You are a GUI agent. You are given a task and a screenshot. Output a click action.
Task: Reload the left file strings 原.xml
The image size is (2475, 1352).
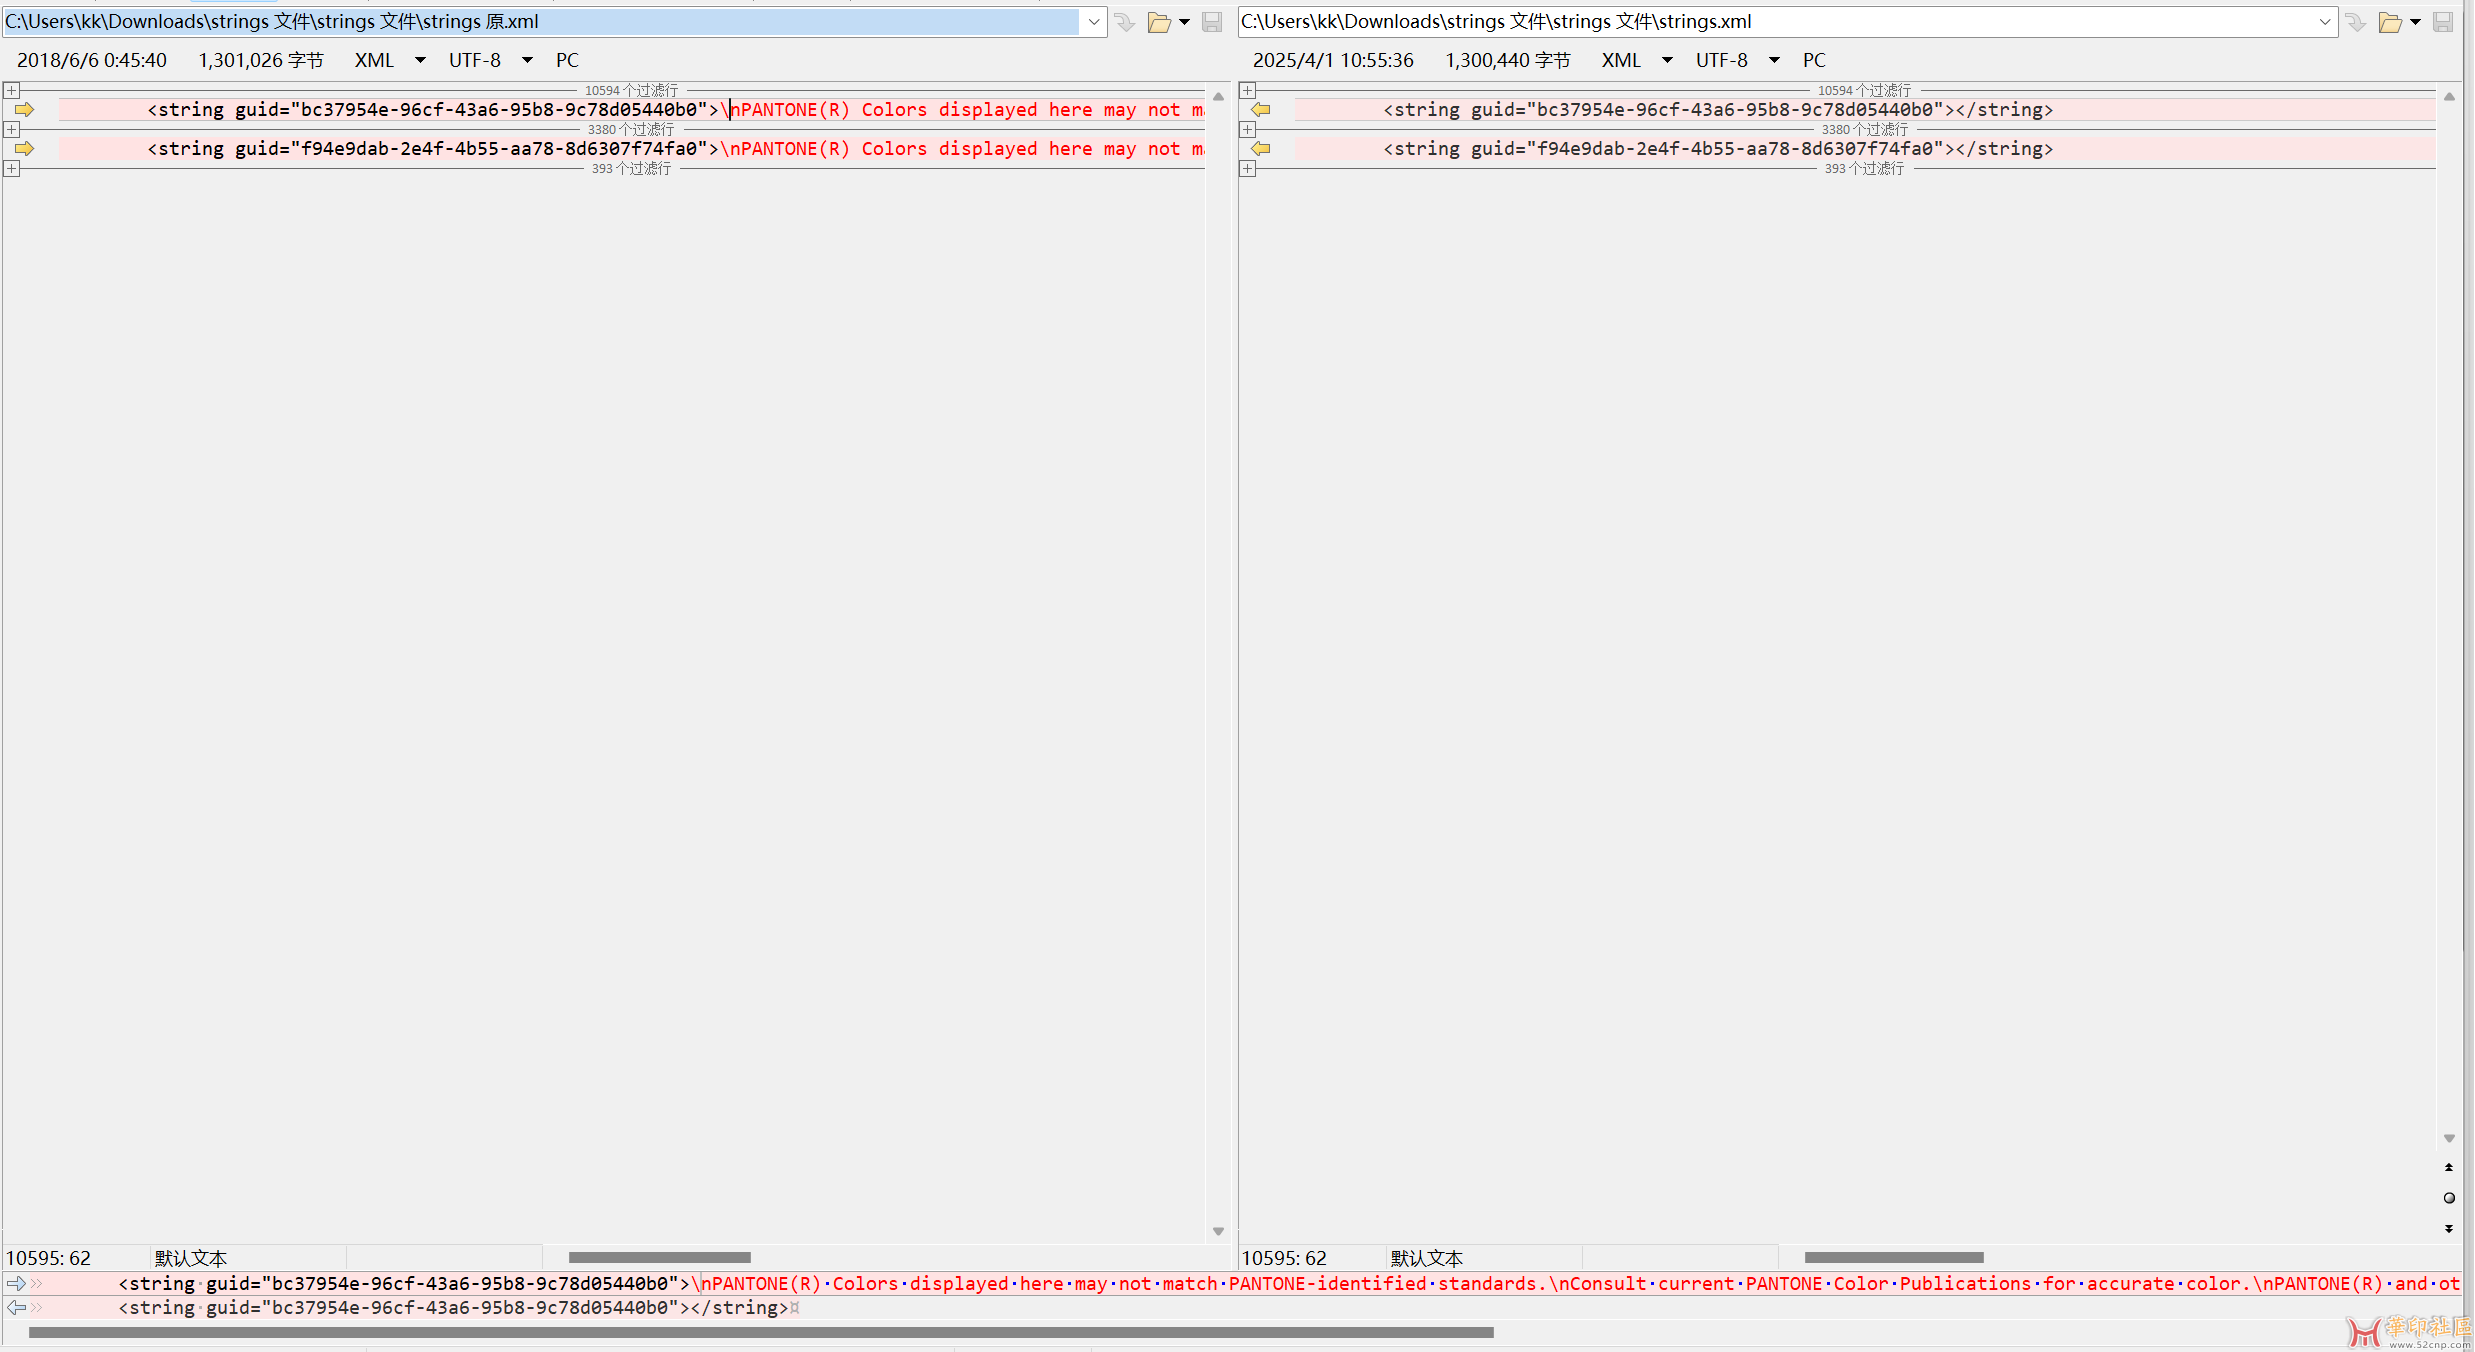[1125, 22]
